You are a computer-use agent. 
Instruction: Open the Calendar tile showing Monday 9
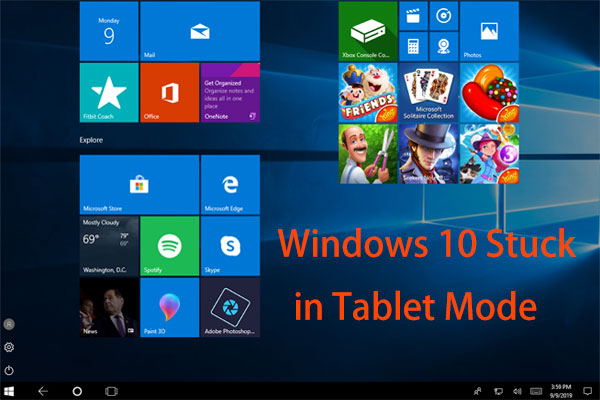pos(109,31)
